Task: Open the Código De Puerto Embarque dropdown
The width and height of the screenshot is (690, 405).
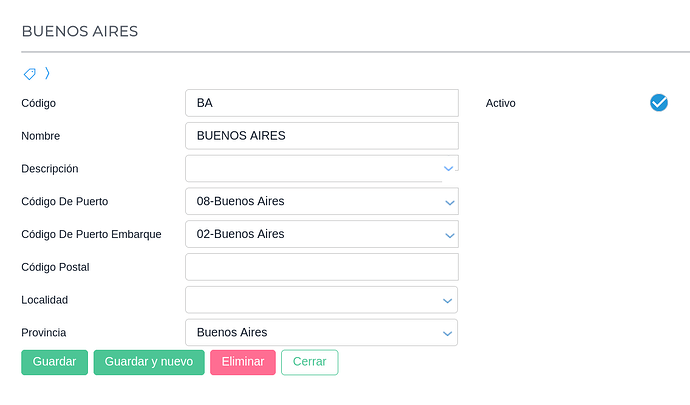Action: click(x=448, y=235)
